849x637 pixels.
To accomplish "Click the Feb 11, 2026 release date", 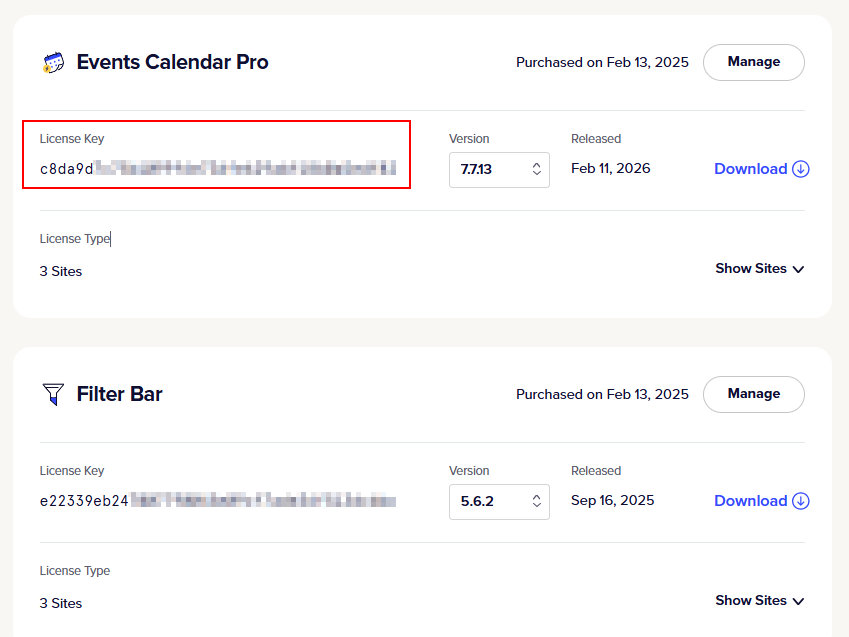I will (610, 168).
